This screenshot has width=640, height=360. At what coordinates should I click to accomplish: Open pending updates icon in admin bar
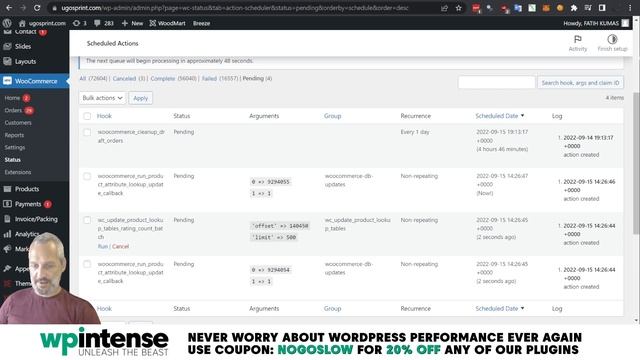tap(80, 23)
